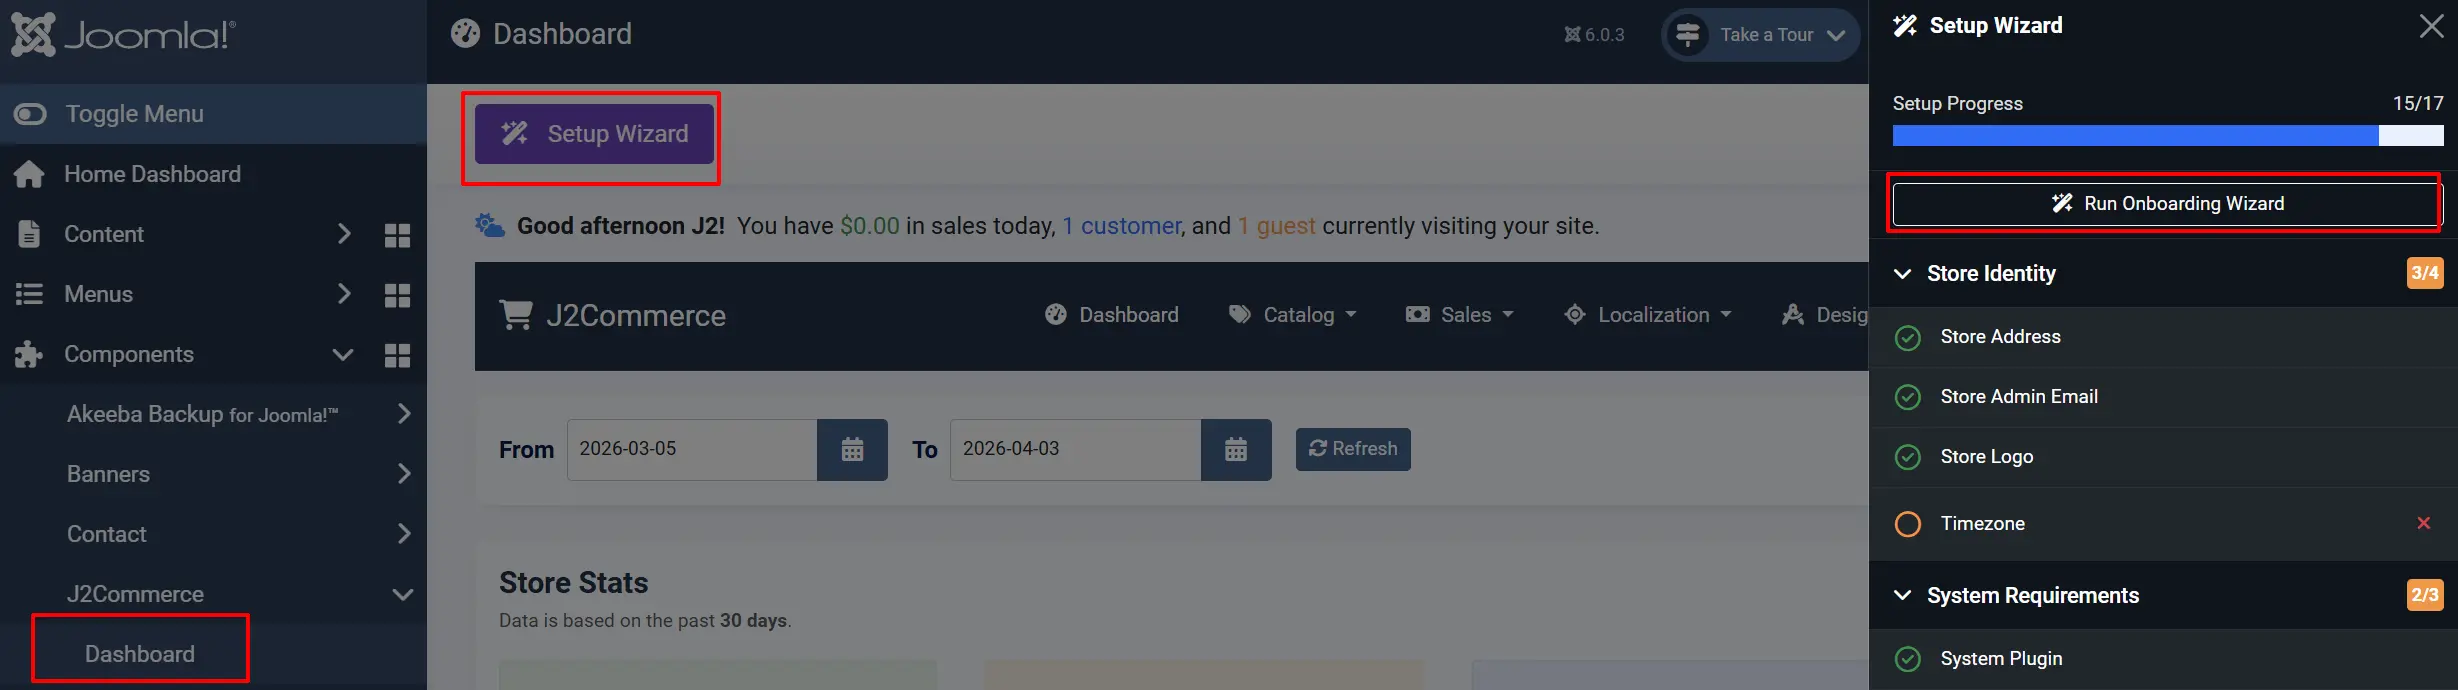Screen dimensions: 2458x690
Task: Click J2Commerce cart logo icon
Action: (516, 315)
